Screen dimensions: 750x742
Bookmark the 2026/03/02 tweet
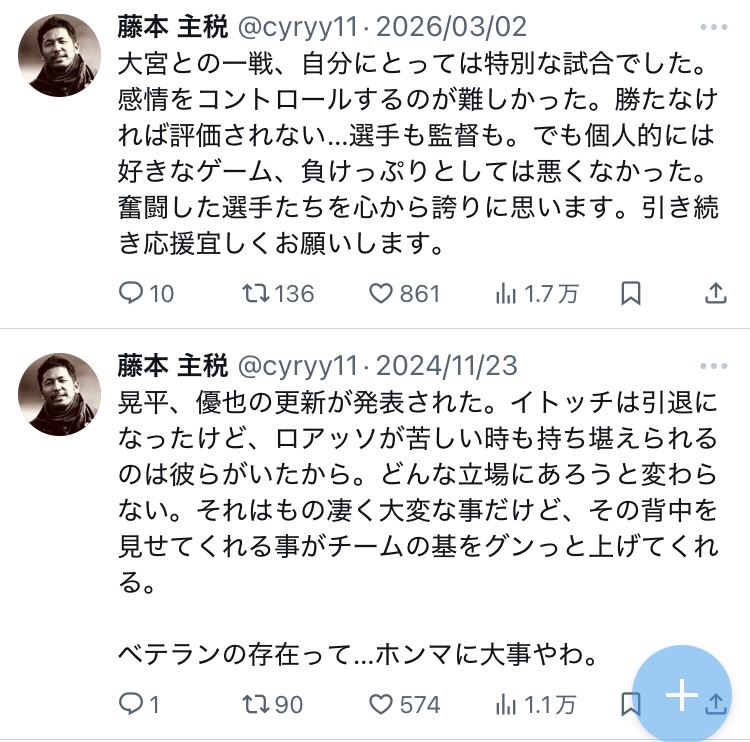pyautogui.click(x=631, y=293)
